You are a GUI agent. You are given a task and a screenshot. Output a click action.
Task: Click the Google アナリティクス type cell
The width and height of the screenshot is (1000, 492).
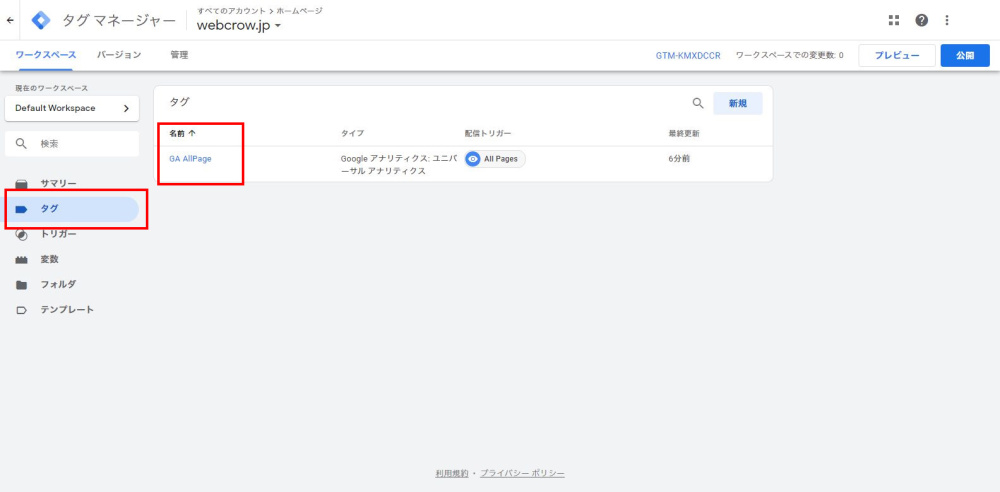click(x=399, y=165)
